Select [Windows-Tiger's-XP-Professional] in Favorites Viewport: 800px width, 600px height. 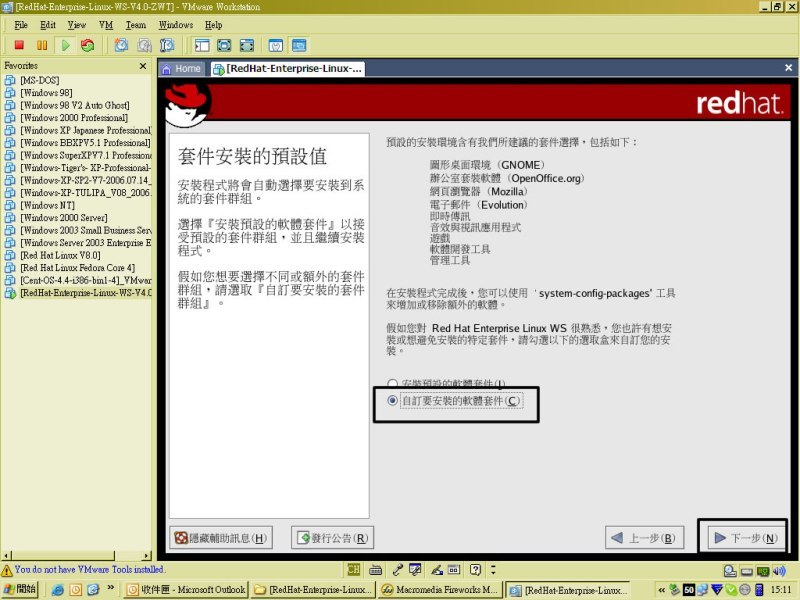click(x=85, y=168)
